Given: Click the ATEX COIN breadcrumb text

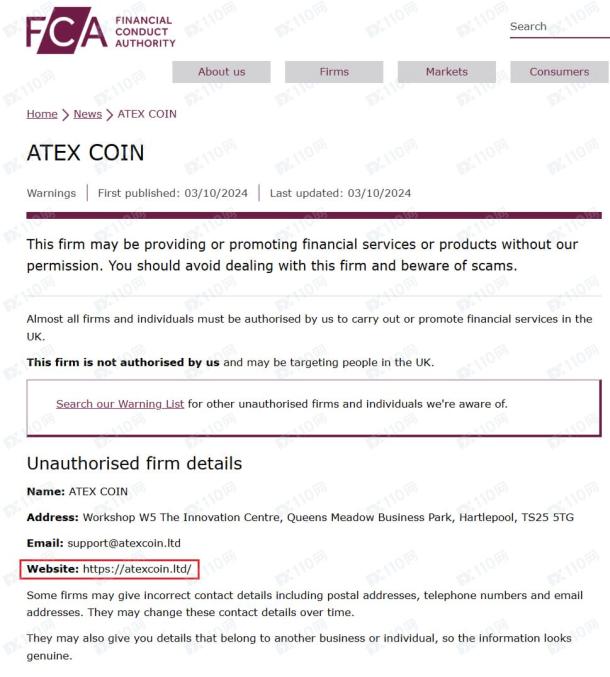Looking at the screenshot, I should coord(147,114).
